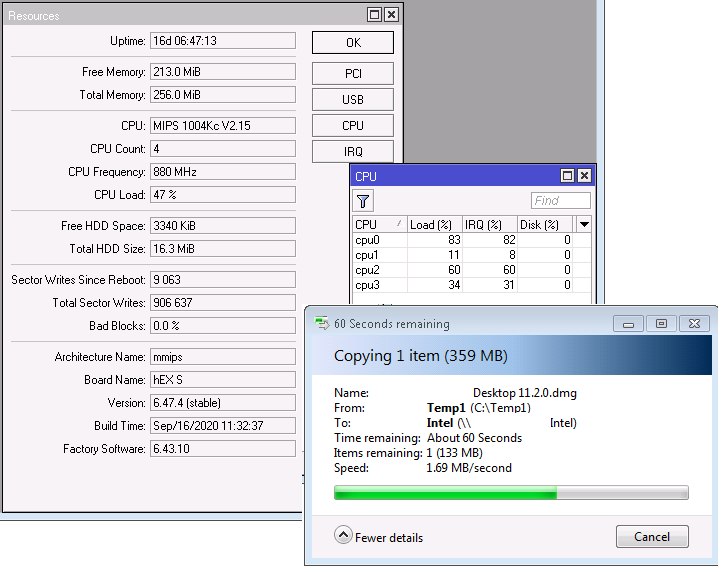Click the Architecture Name field mmips

tap(223, 357)
